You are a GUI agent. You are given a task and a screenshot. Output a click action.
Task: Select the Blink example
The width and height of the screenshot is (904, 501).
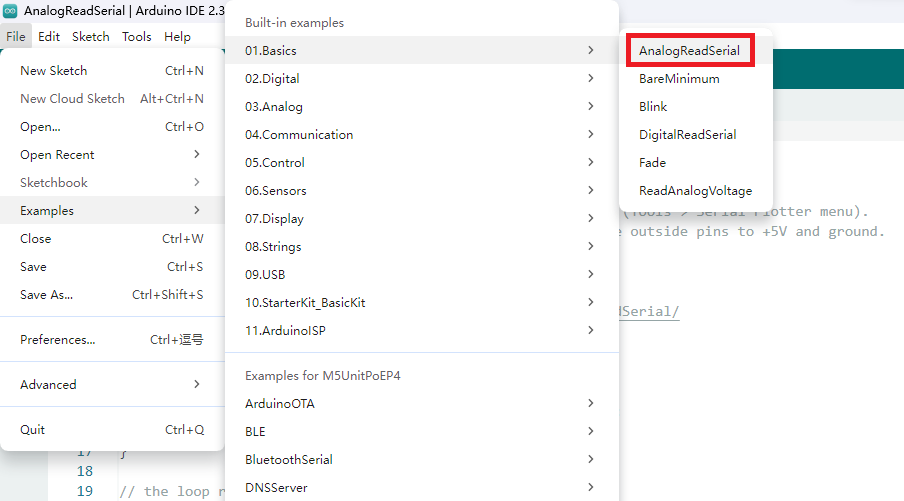(x=653, y=107)
